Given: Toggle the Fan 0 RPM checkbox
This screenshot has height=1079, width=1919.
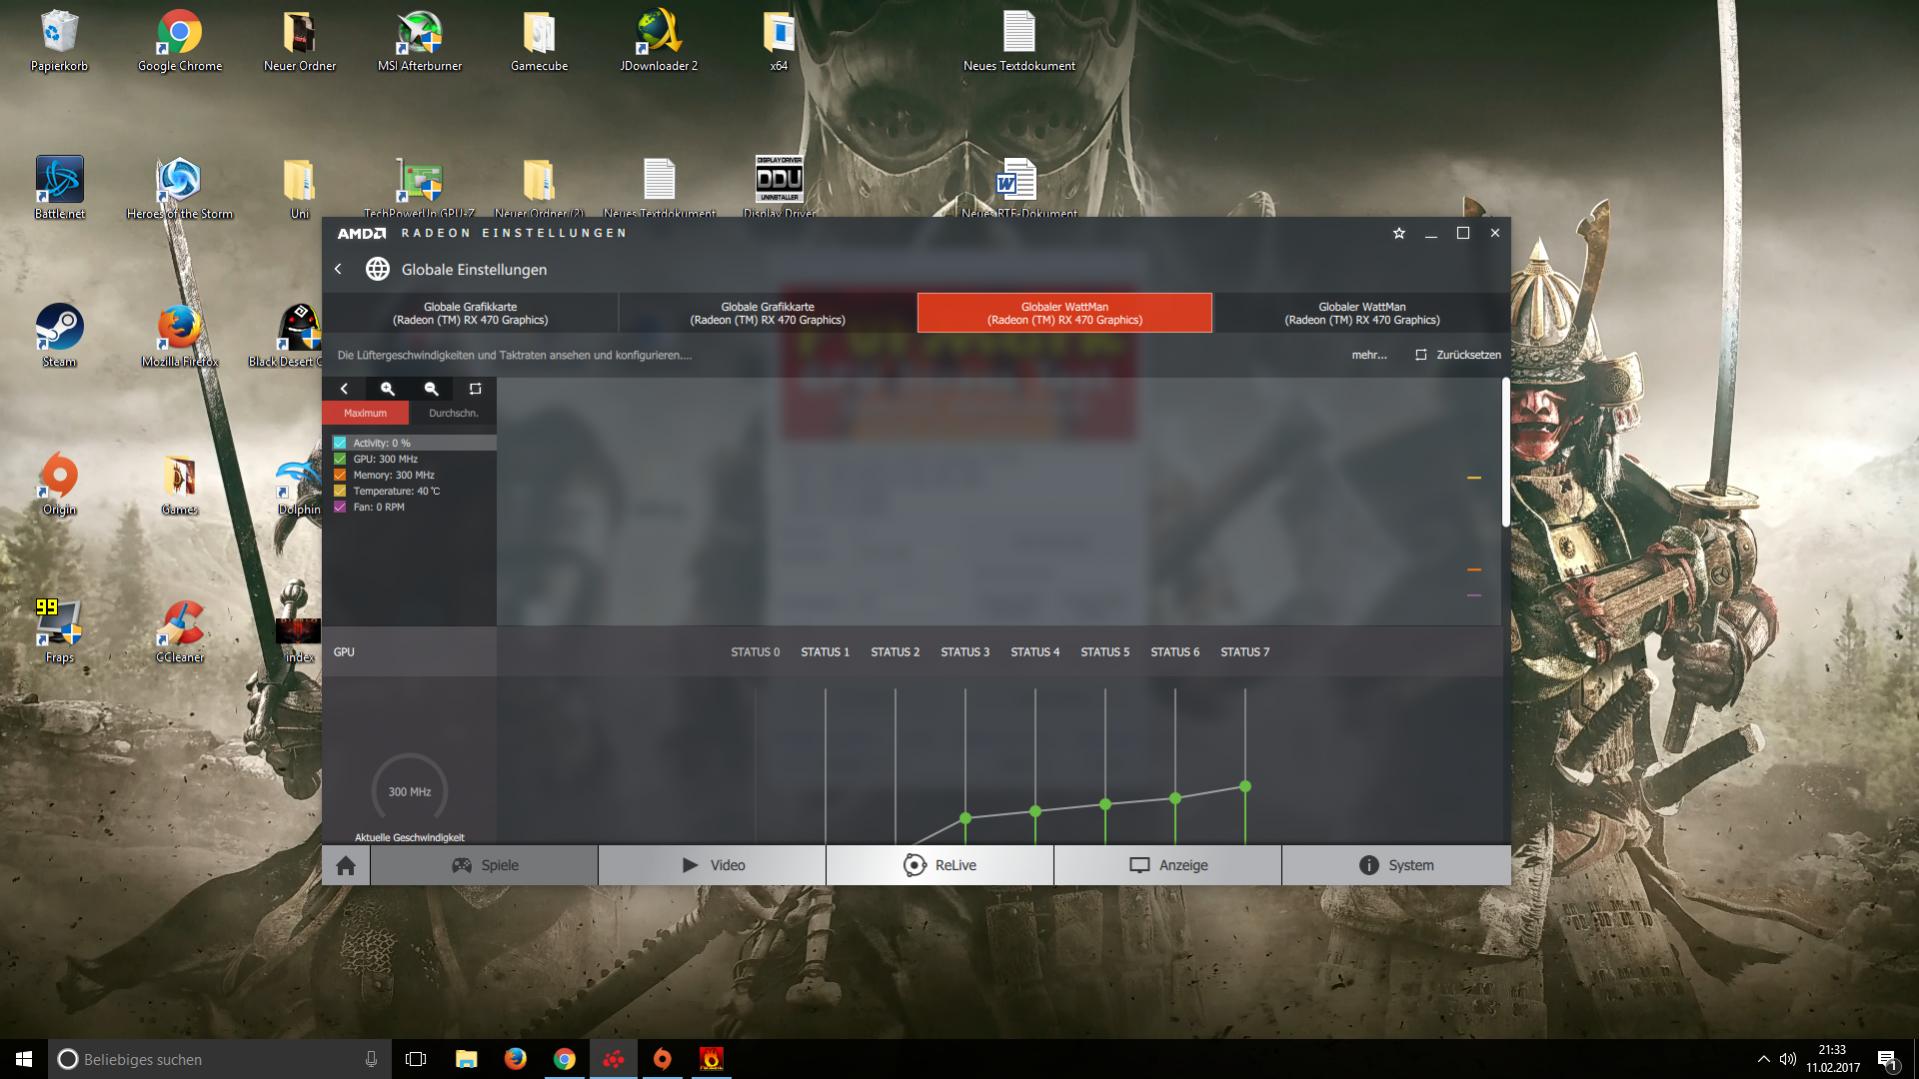Looking at the screenshot, I should pos(340,507).
